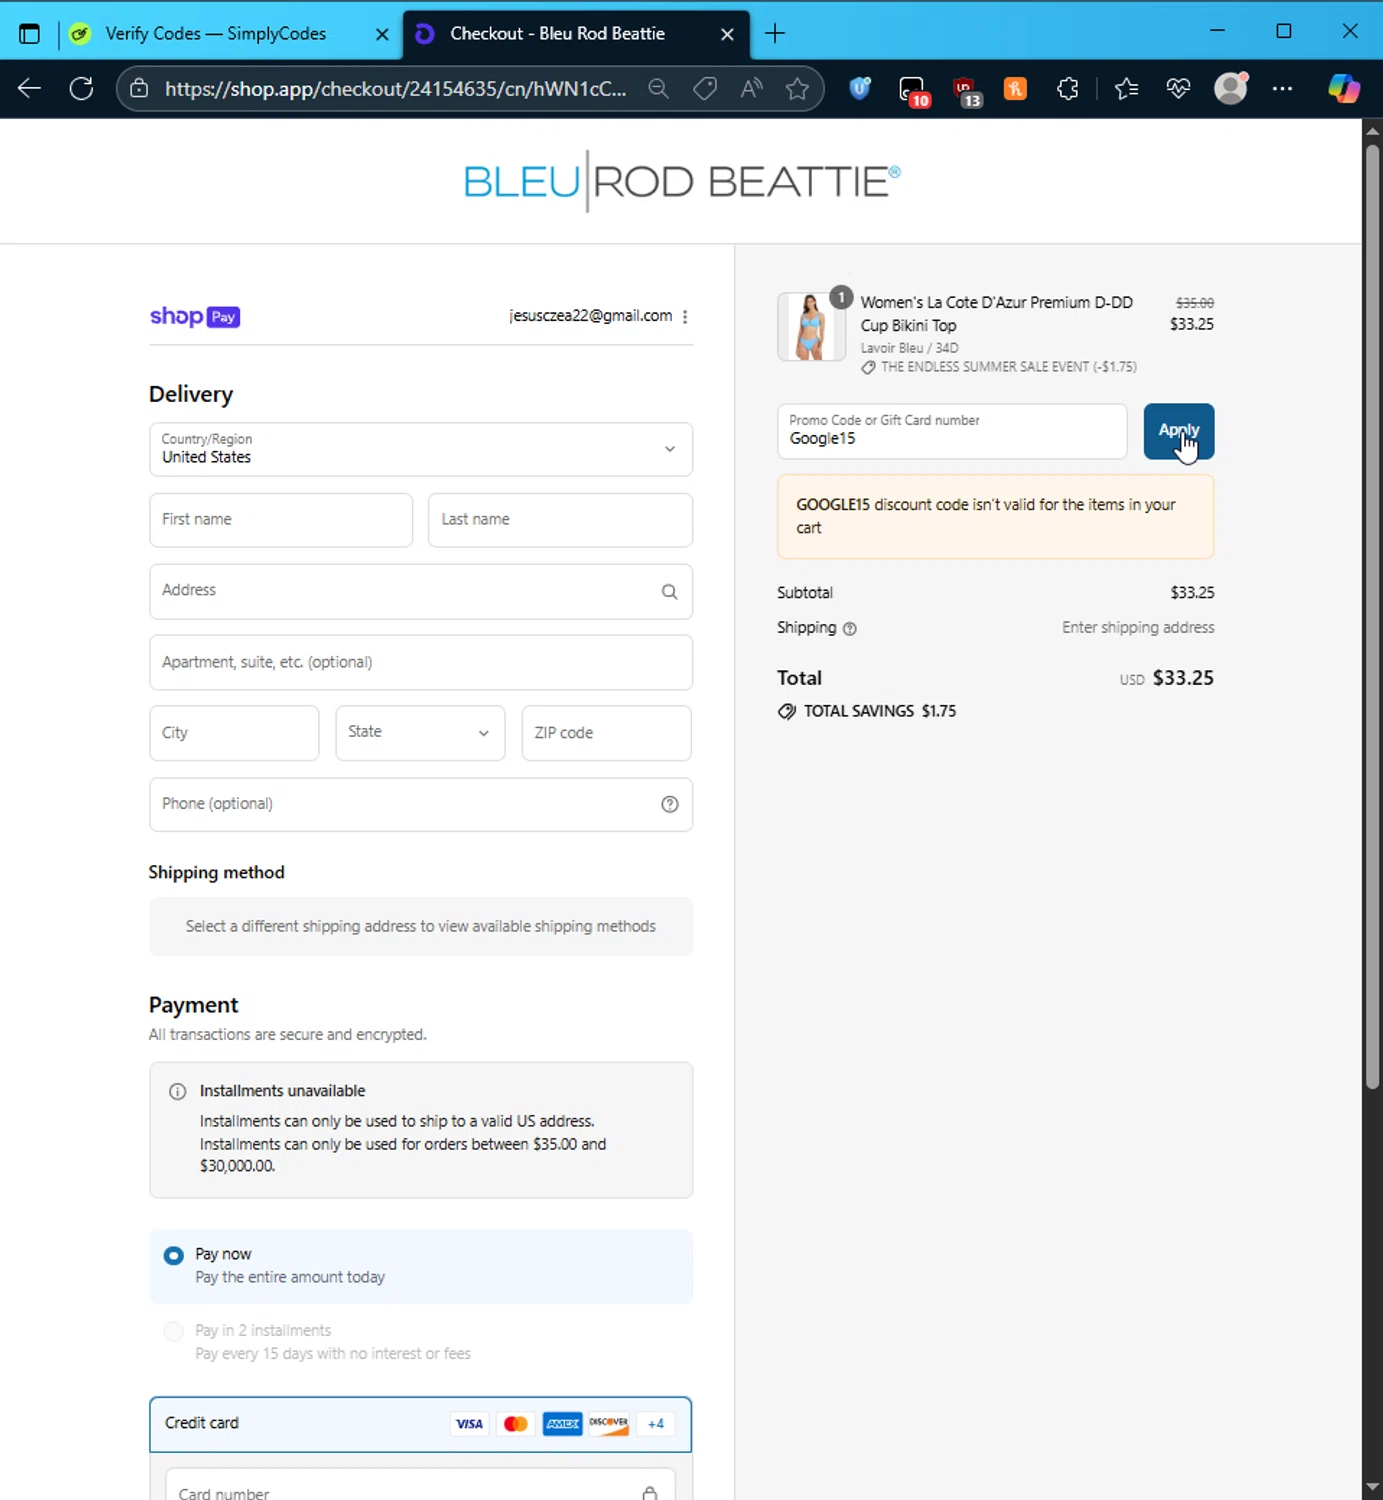This screenshot has width=1383, height=1500.
Task: Focus the Last name field
Action: (x=560, y=520)
